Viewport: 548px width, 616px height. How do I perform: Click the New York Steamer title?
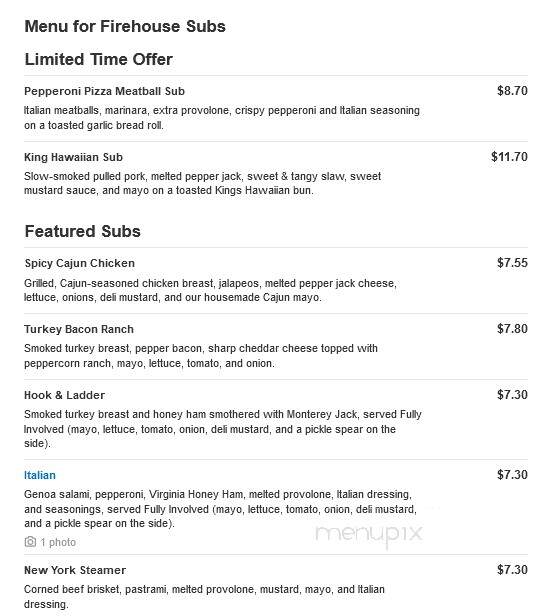(75, 570)
